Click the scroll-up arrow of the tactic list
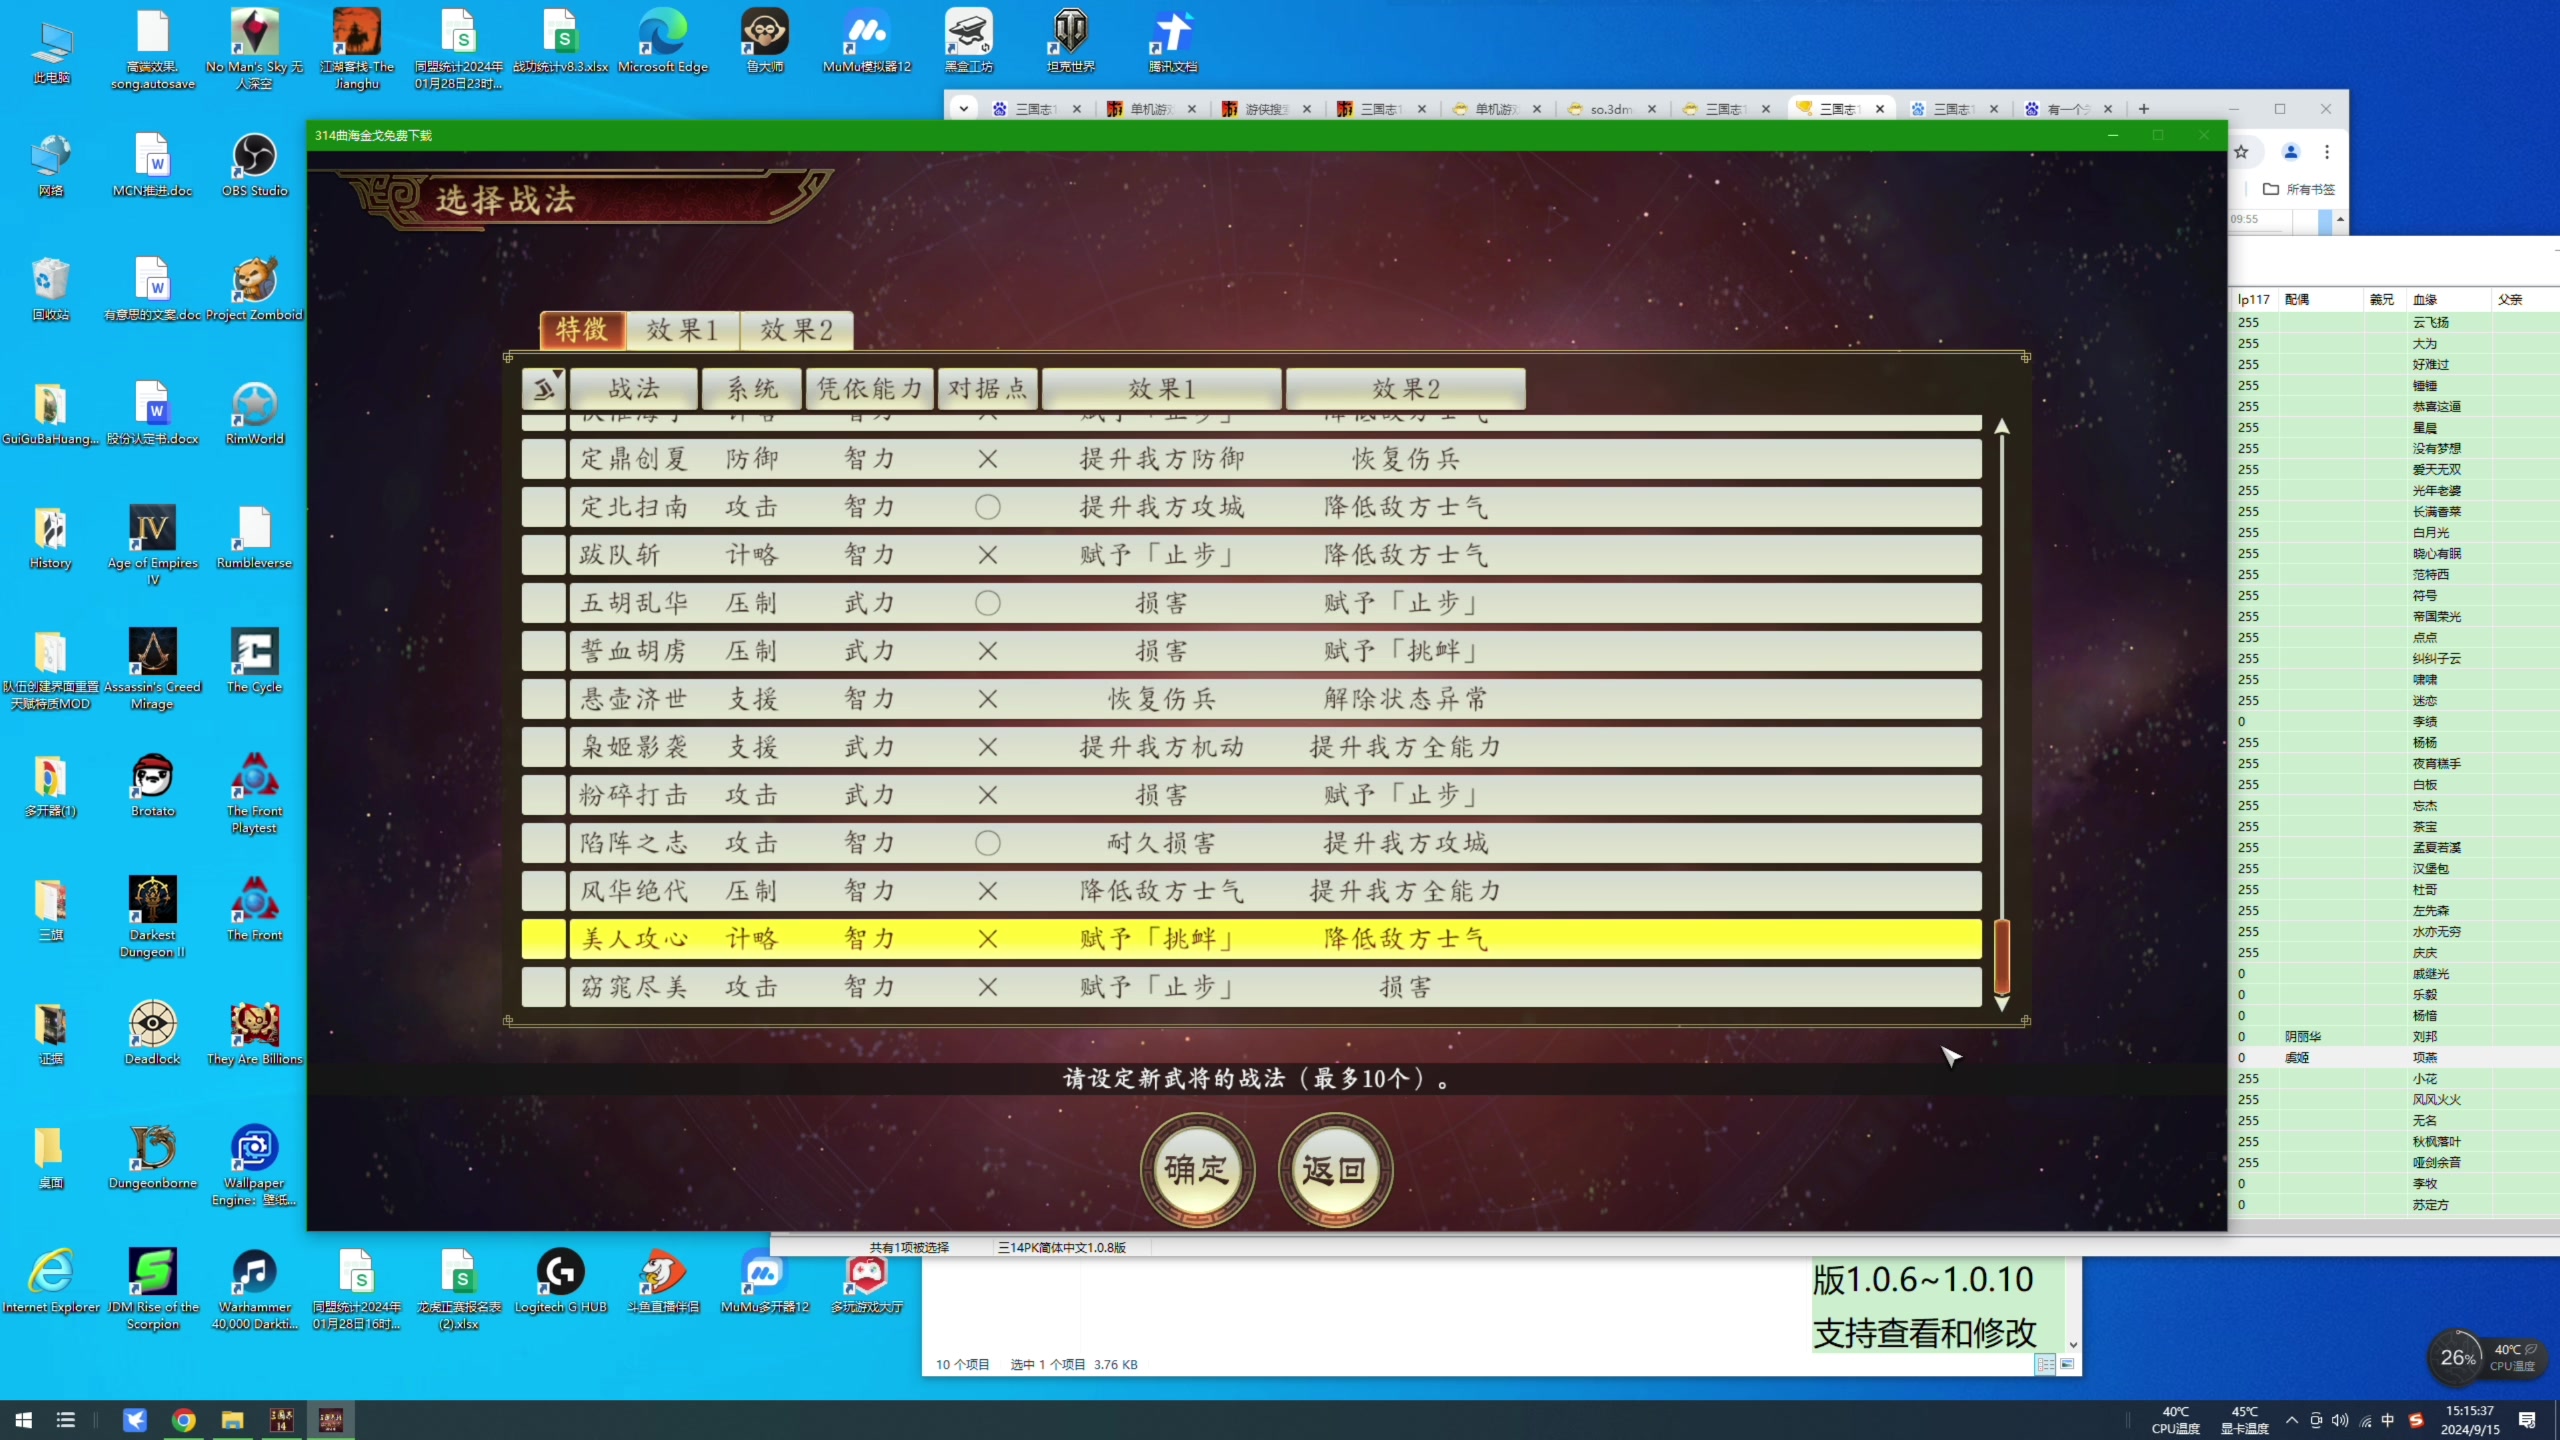This screenshot has width=2560, height=1440. point(2002,427)
